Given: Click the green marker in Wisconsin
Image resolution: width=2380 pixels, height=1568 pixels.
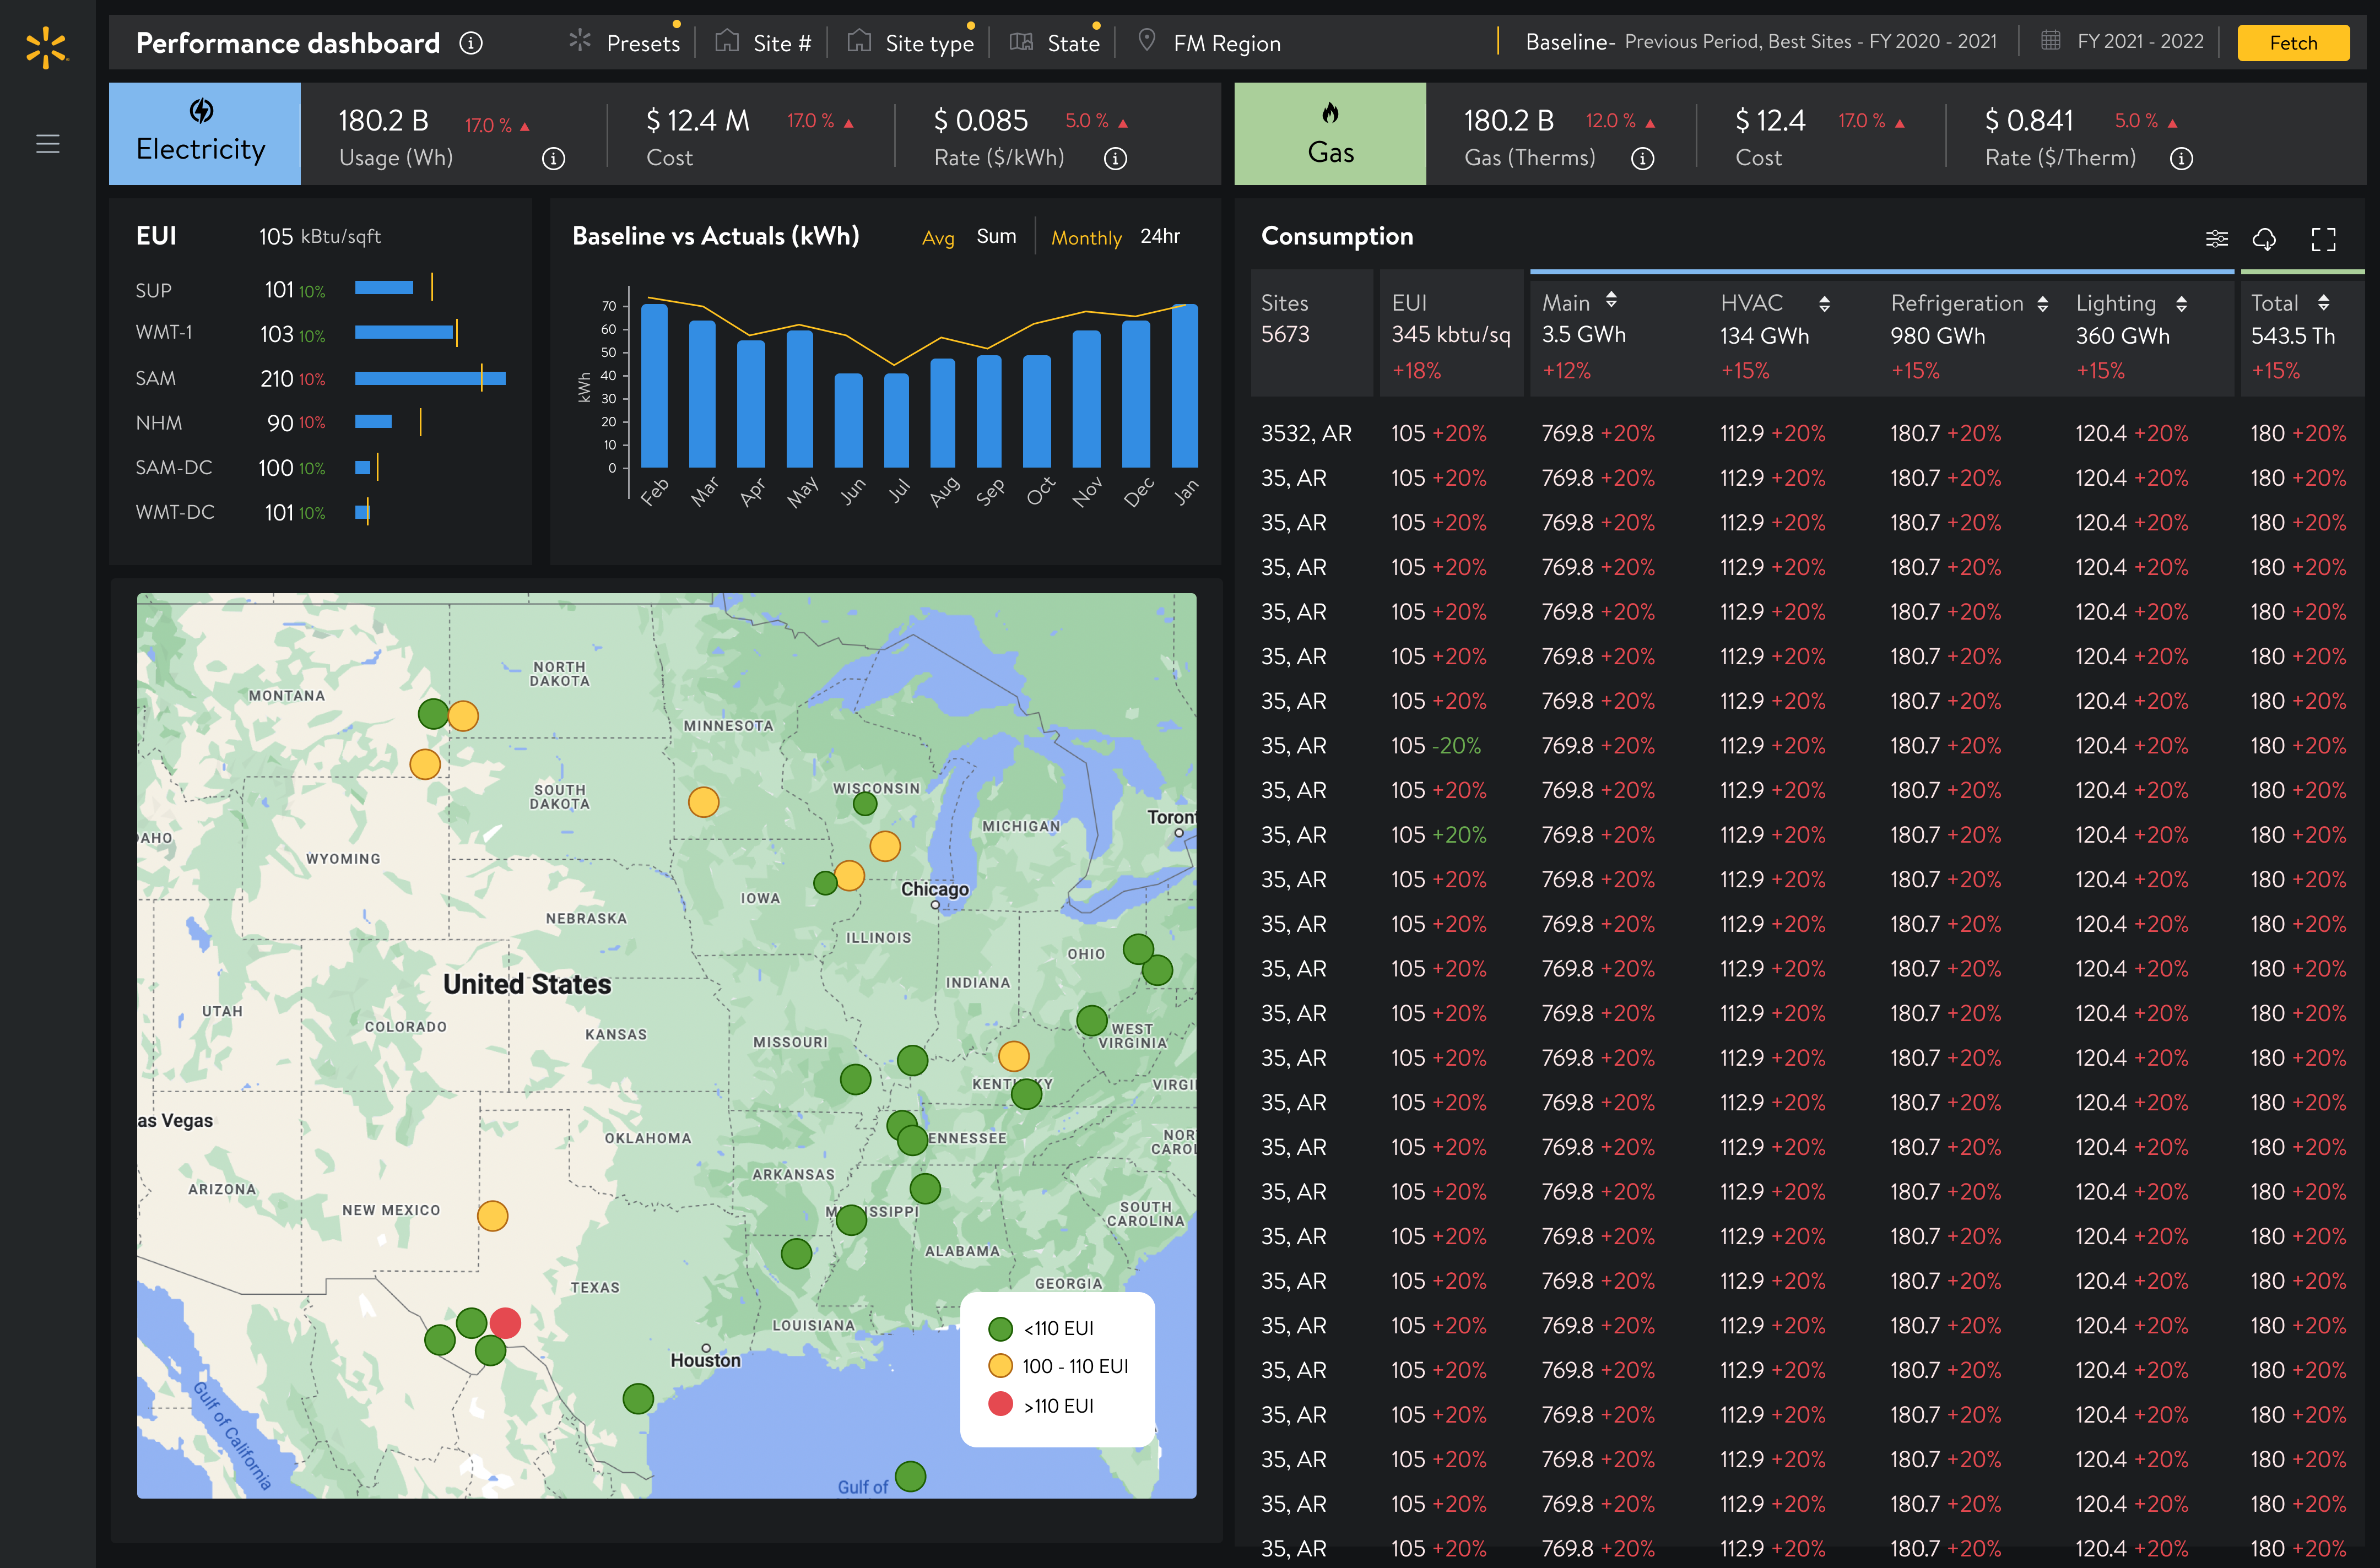Looking at the screenshot, I should [865, 803].
